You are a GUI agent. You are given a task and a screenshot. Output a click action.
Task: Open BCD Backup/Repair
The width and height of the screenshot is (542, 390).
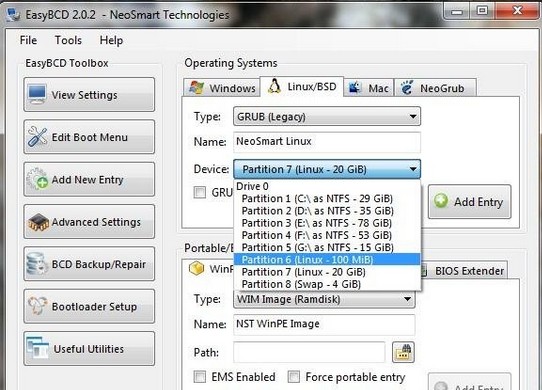pyautogui.click(x=89, y=264)
